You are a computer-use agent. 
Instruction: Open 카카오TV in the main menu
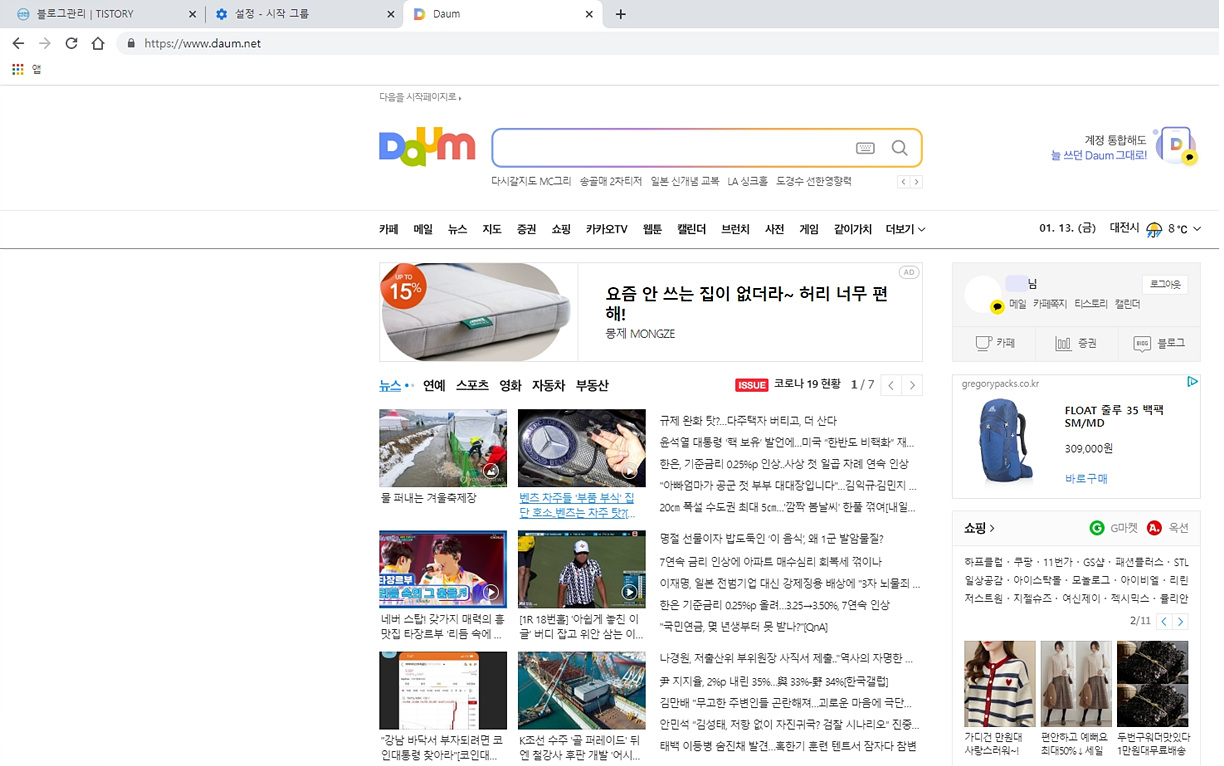(607, 229)
